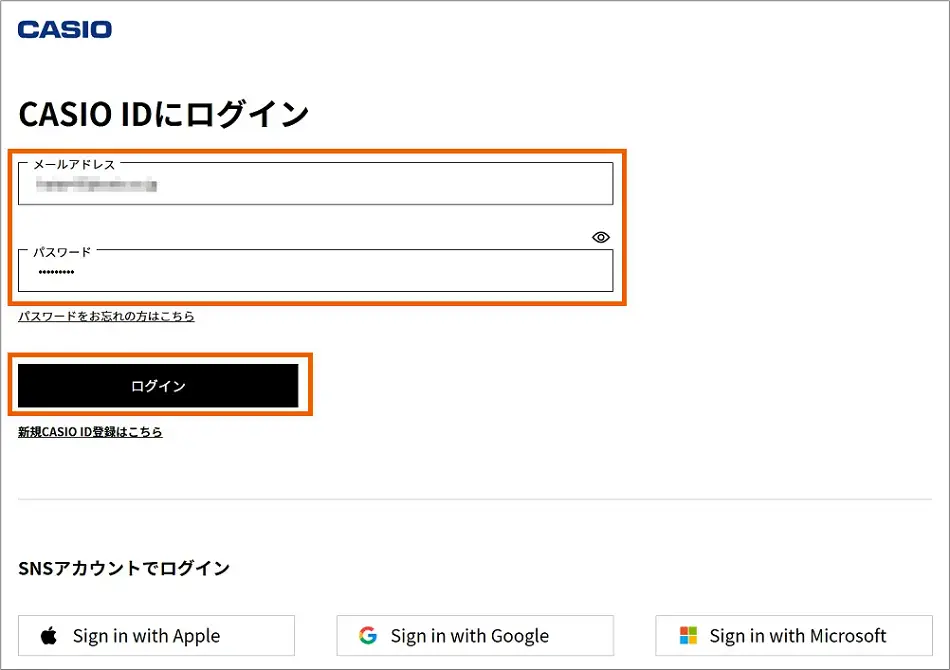Click the Google G icon
950x670 pixels.
click(x=367, y=635)
